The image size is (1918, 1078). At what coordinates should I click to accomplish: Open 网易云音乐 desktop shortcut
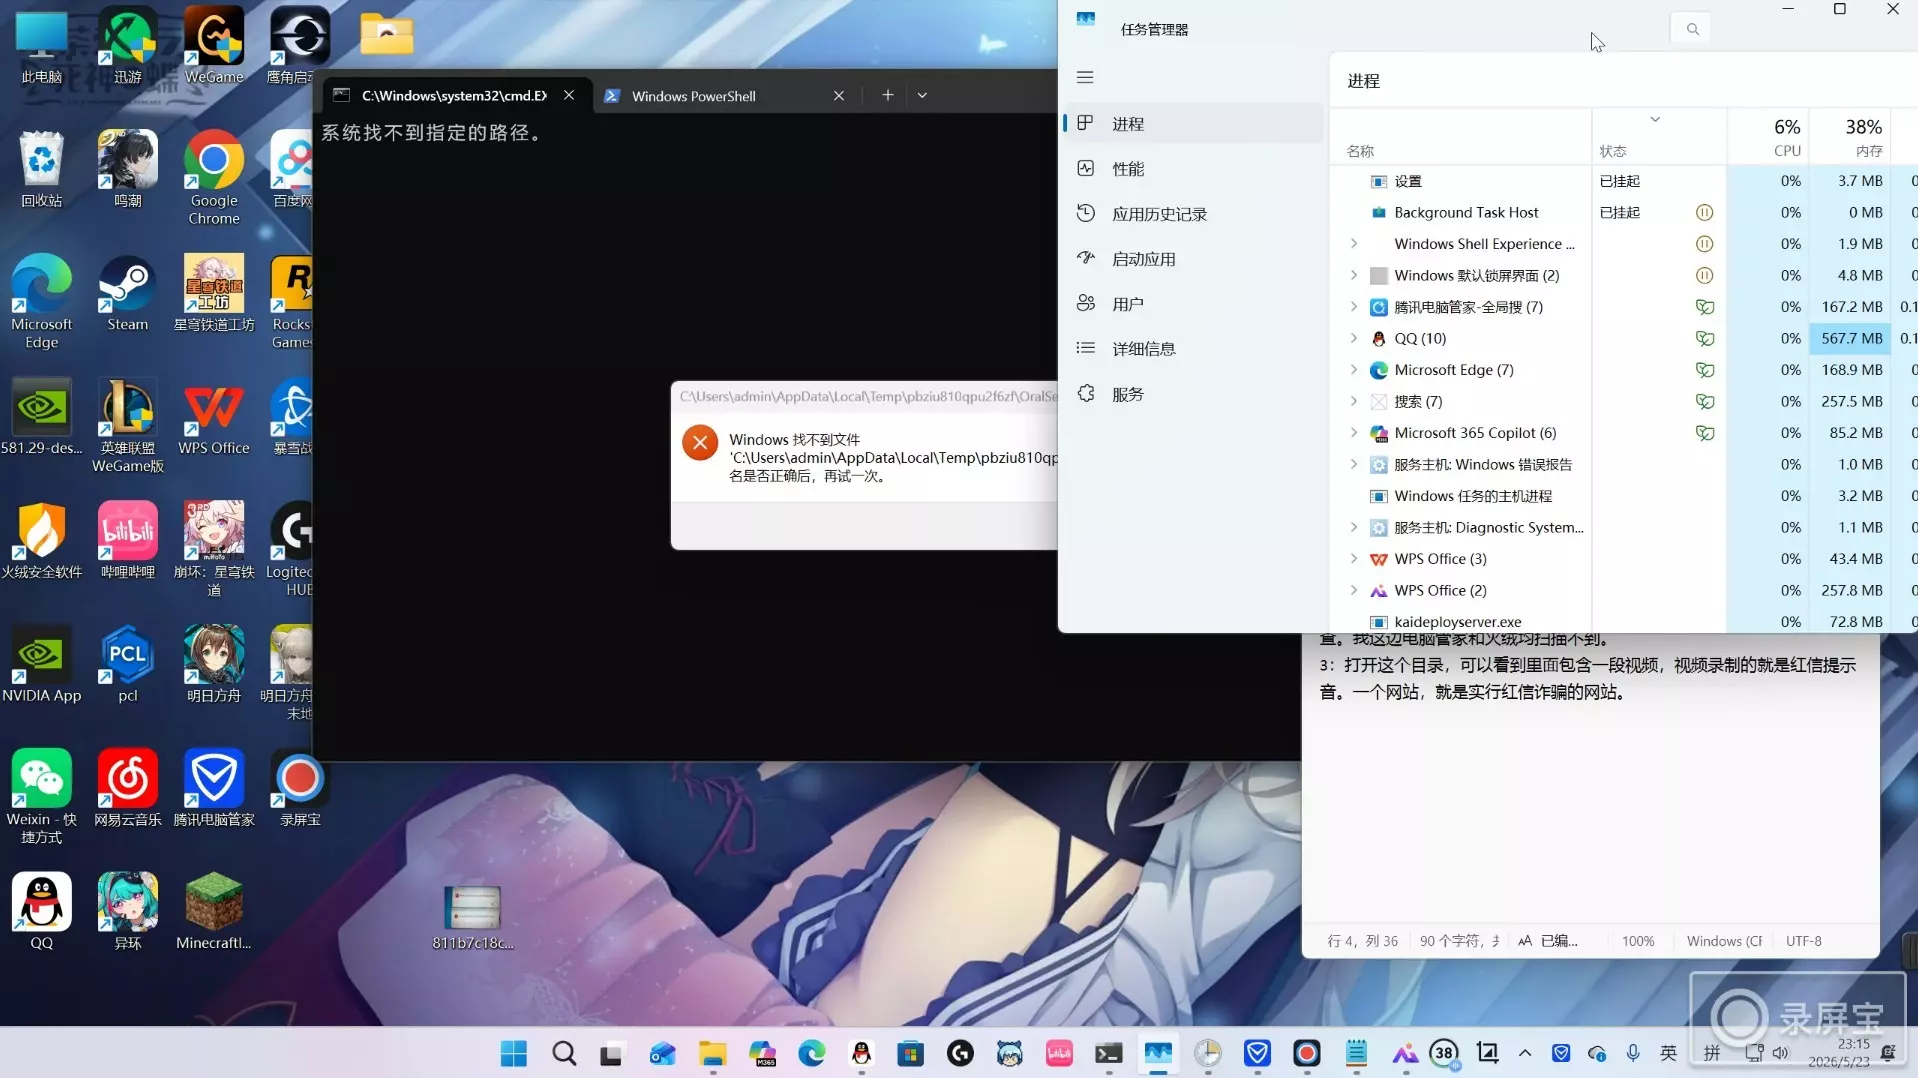pos(127,789)
